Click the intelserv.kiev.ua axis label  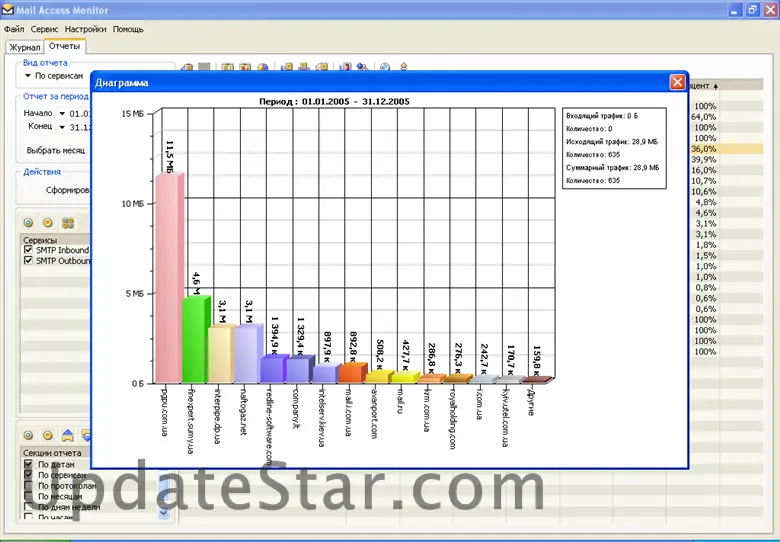pyautogui.click(x=322, y=417)
